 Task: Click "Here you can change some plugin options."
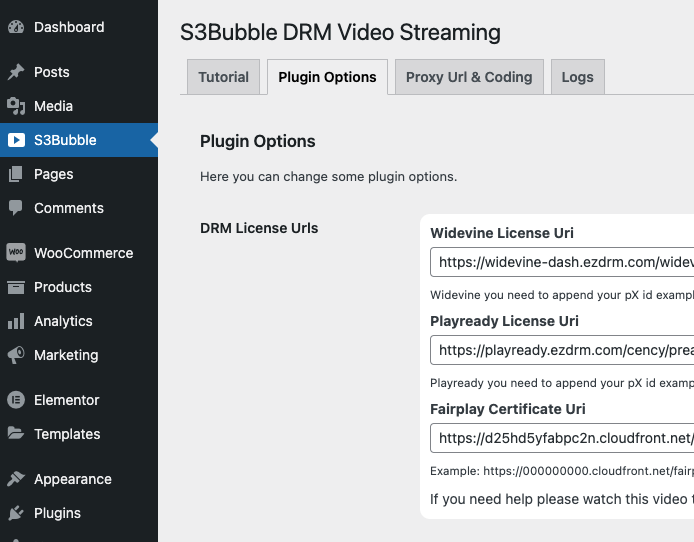point(328,177)
